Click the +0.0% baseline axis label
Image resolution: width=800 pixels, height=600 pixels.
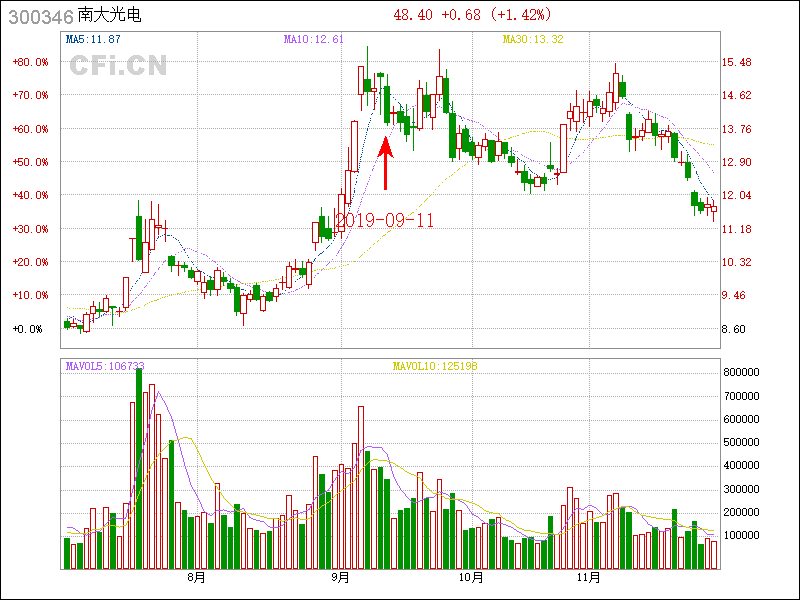27,329
